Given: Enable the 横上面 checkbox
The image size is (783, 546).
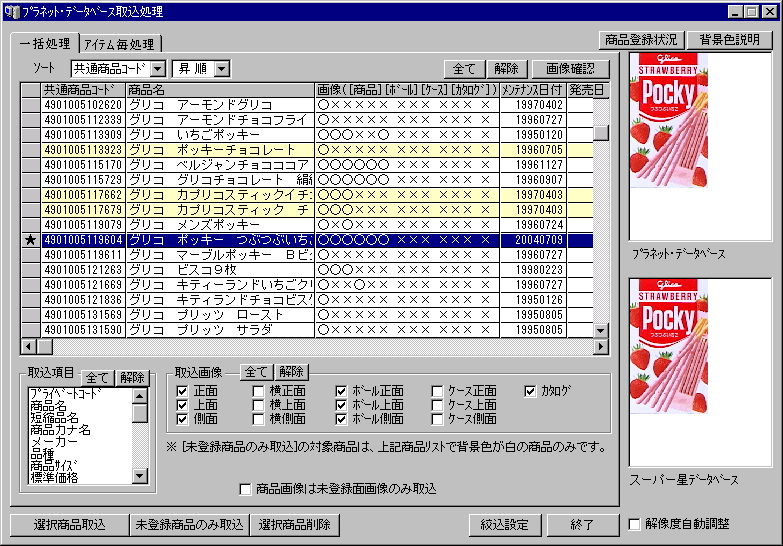Looking at the screenshot, I should click(x=258, y=405).
